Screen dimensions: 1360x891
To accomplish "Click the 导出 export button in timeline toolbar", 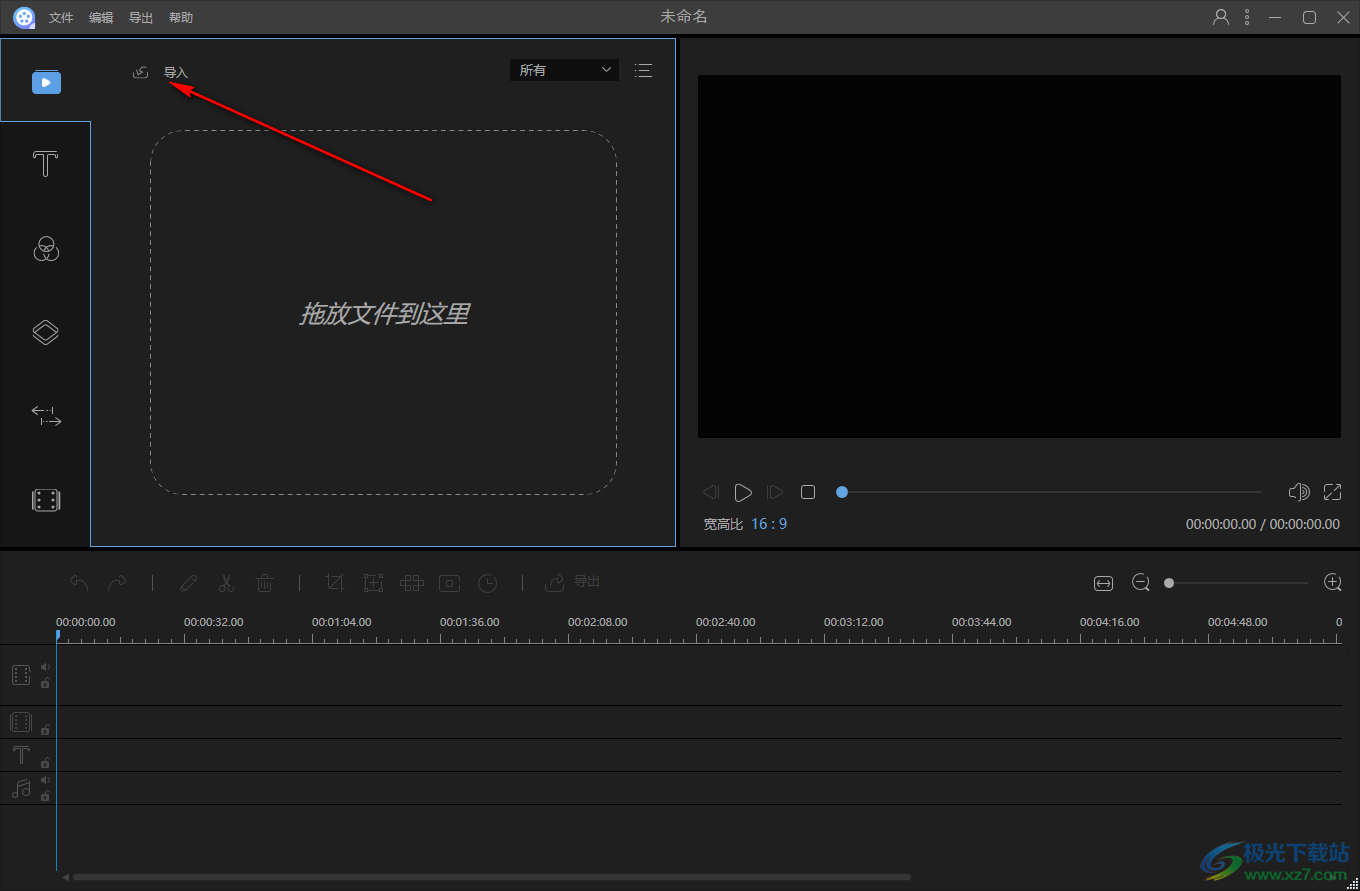I will coord(573,582).
